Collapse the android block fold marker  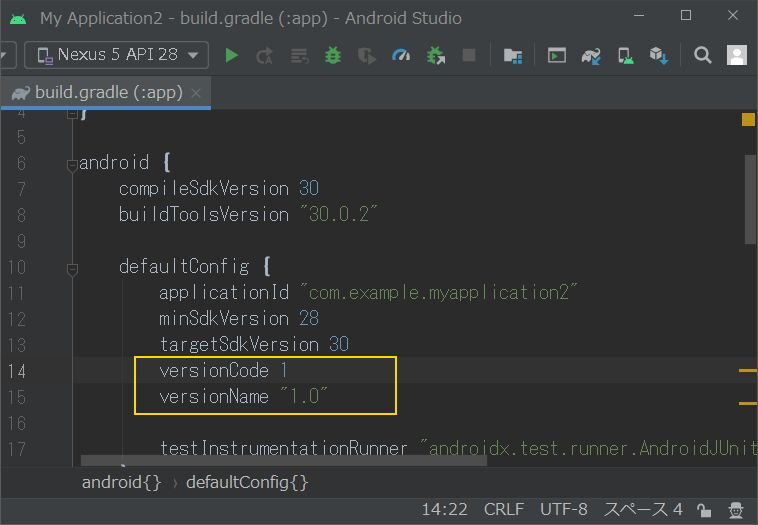[x=72, y=165]
